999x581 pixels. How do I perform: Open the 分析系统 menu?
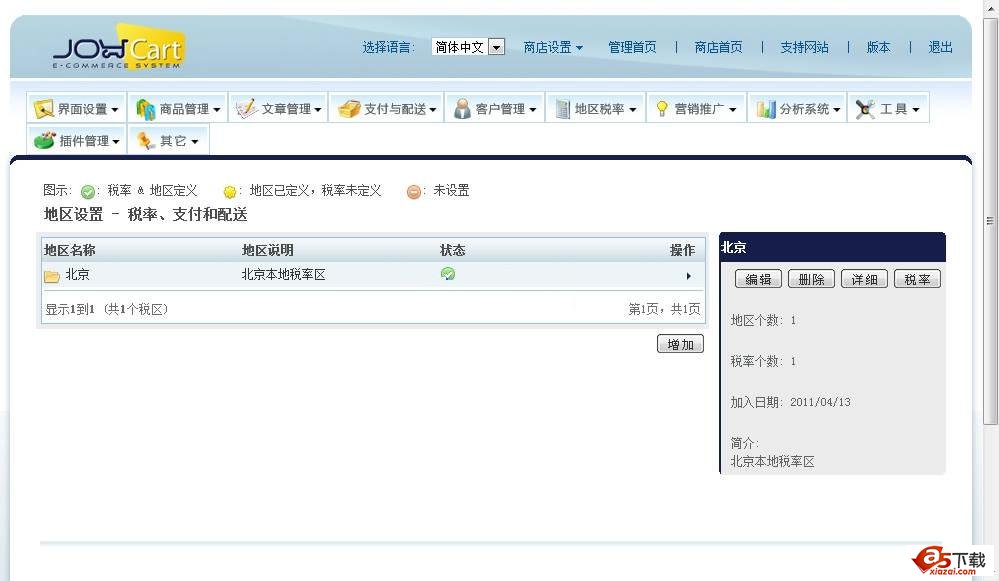[x=798, y=109]
